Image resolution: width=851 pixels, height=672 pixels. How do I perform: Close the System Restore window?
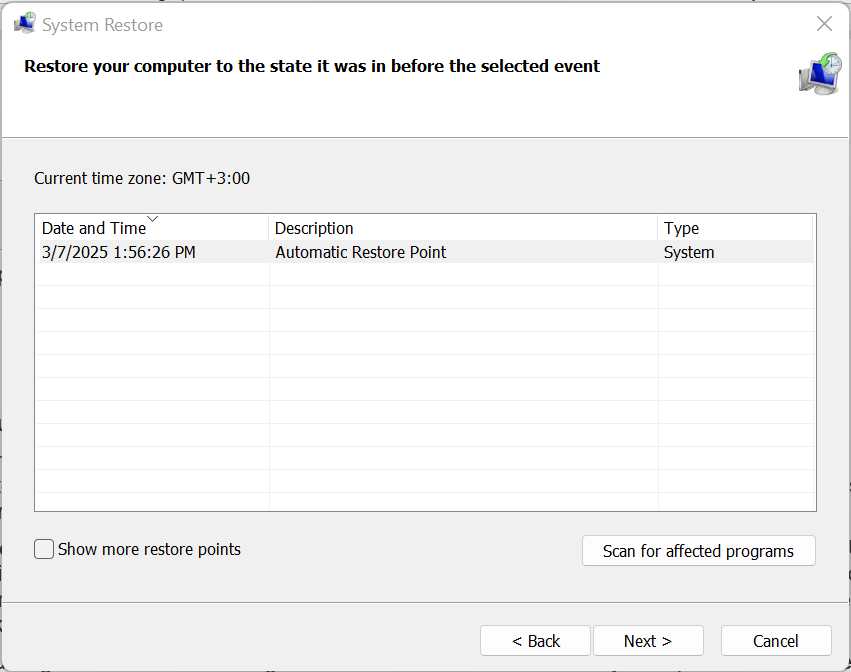click(824, 24)
